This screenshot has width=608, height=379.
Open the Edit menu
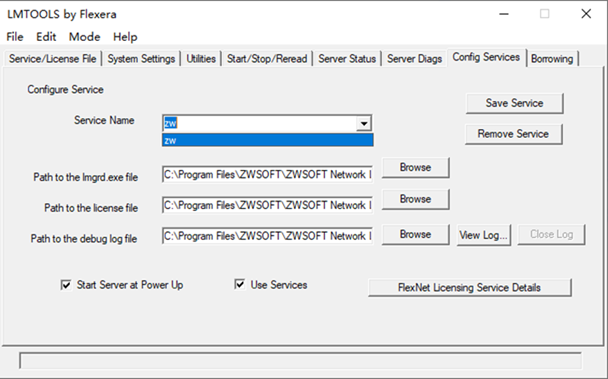[46, 37]
